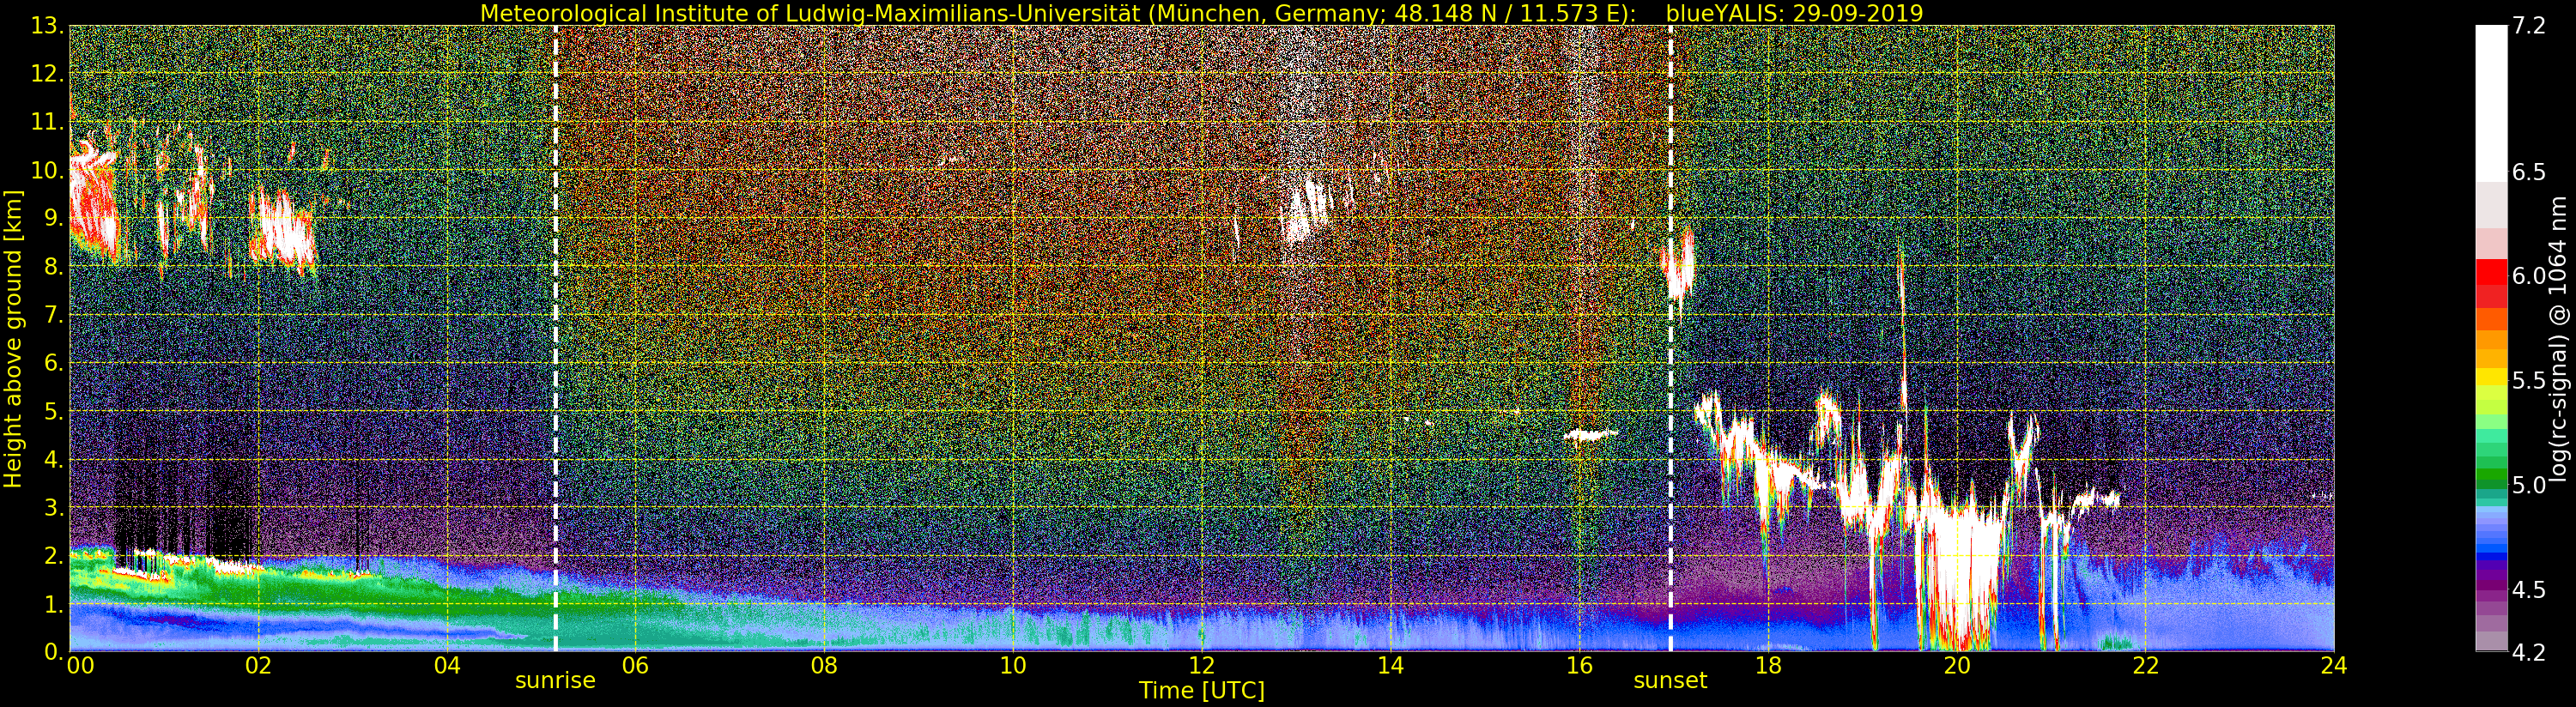This screenshot has height=707, width=2576.
Task: Click the colorbar value label '5.5'
Action: tap(2528, 381)
